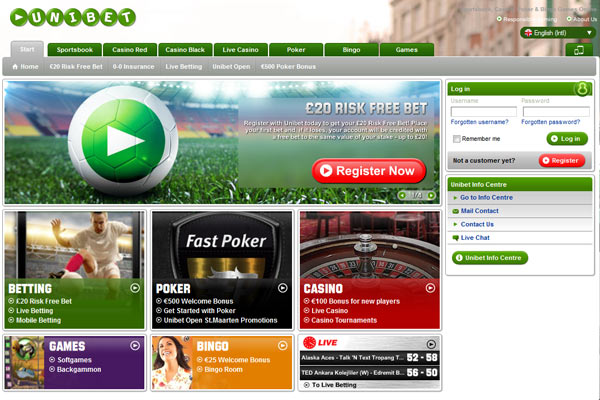Click the Games tile arrow icon

[135, 346]
